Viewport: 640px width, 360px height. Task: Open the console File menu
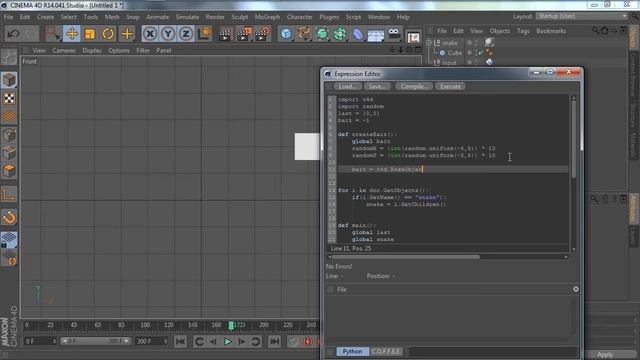[x=342, y=289]
